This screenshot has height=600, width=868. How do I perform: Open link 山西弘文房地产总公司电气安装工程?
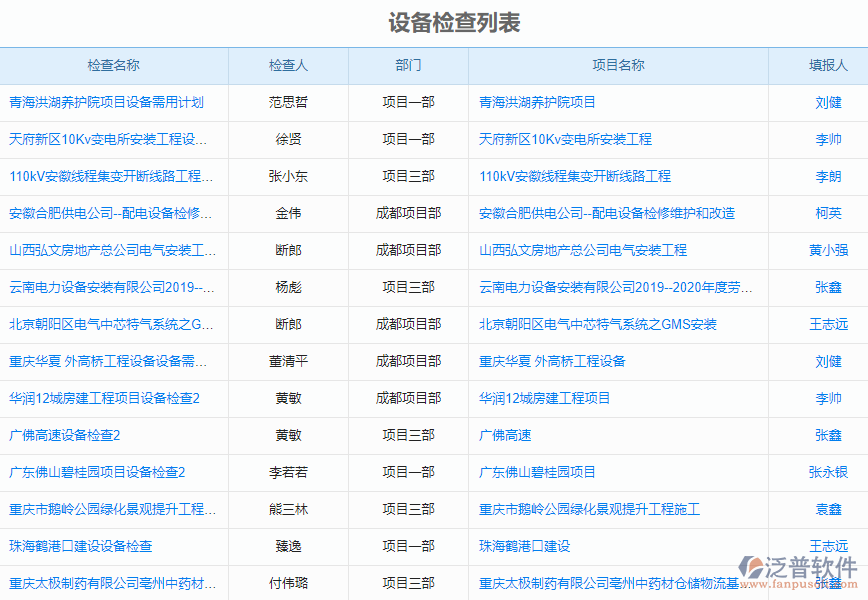click(x=582, y=251)
